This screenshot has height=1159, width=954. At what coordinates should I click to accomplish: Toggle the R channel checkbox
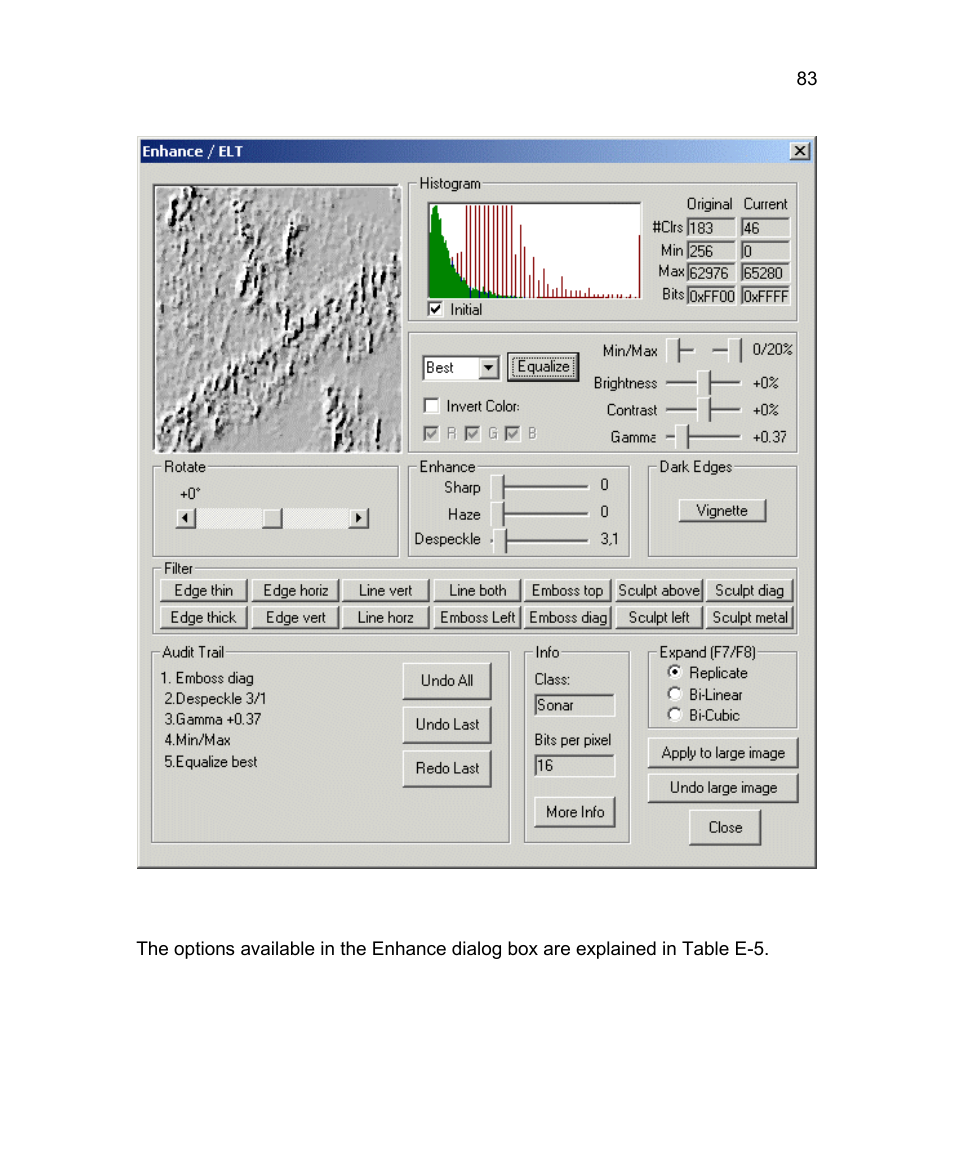pyautogui.click(x=432, y=433)
